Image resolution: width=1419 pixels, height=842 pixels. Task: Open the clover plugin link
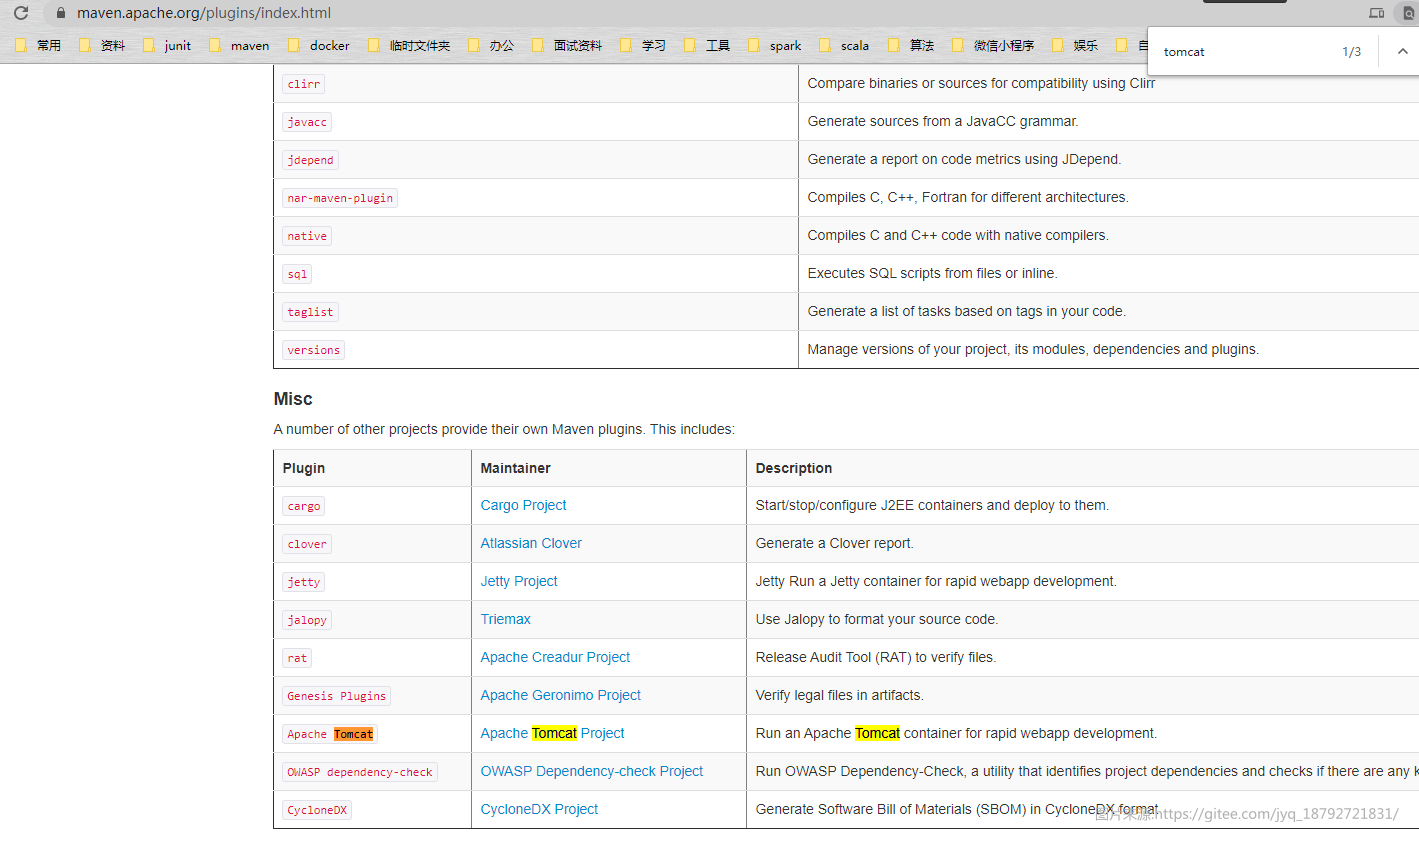[307, 544]
